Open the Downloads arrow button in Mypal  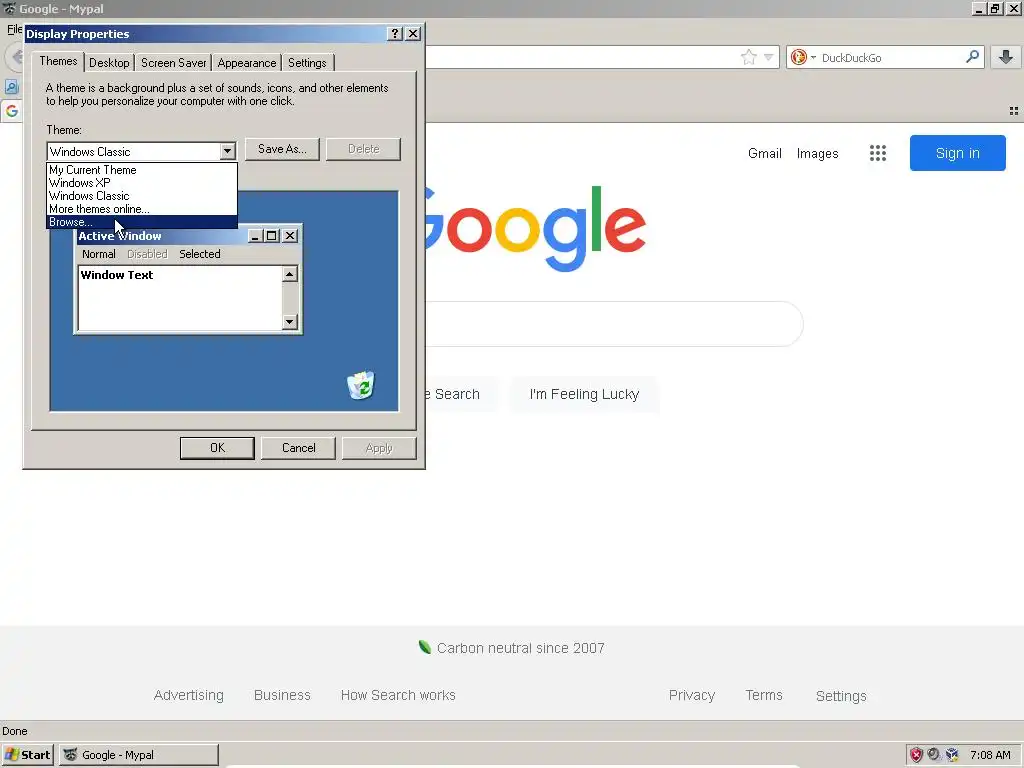click(1006, 57)
